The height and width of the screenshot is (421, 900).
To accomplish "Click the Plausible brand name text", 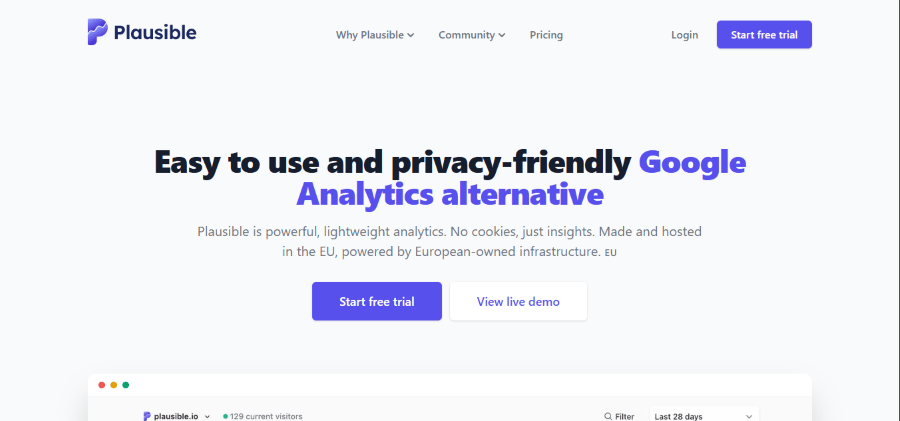I will 154,33.
